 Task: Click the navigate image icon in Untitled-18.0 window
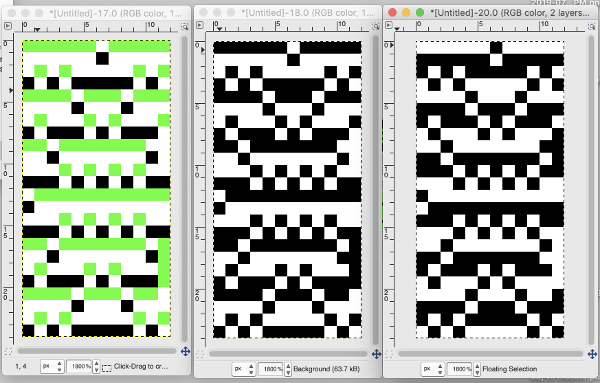click(x=377, y=354)
